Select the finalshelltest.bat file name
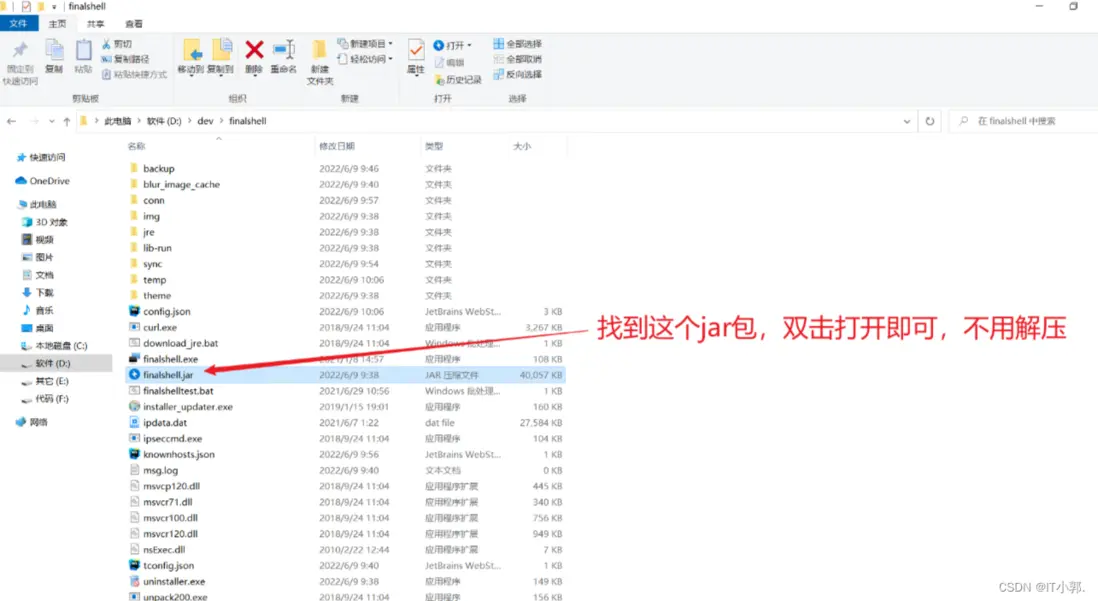This screenshot has height=601, width=1098. (179, 391)
